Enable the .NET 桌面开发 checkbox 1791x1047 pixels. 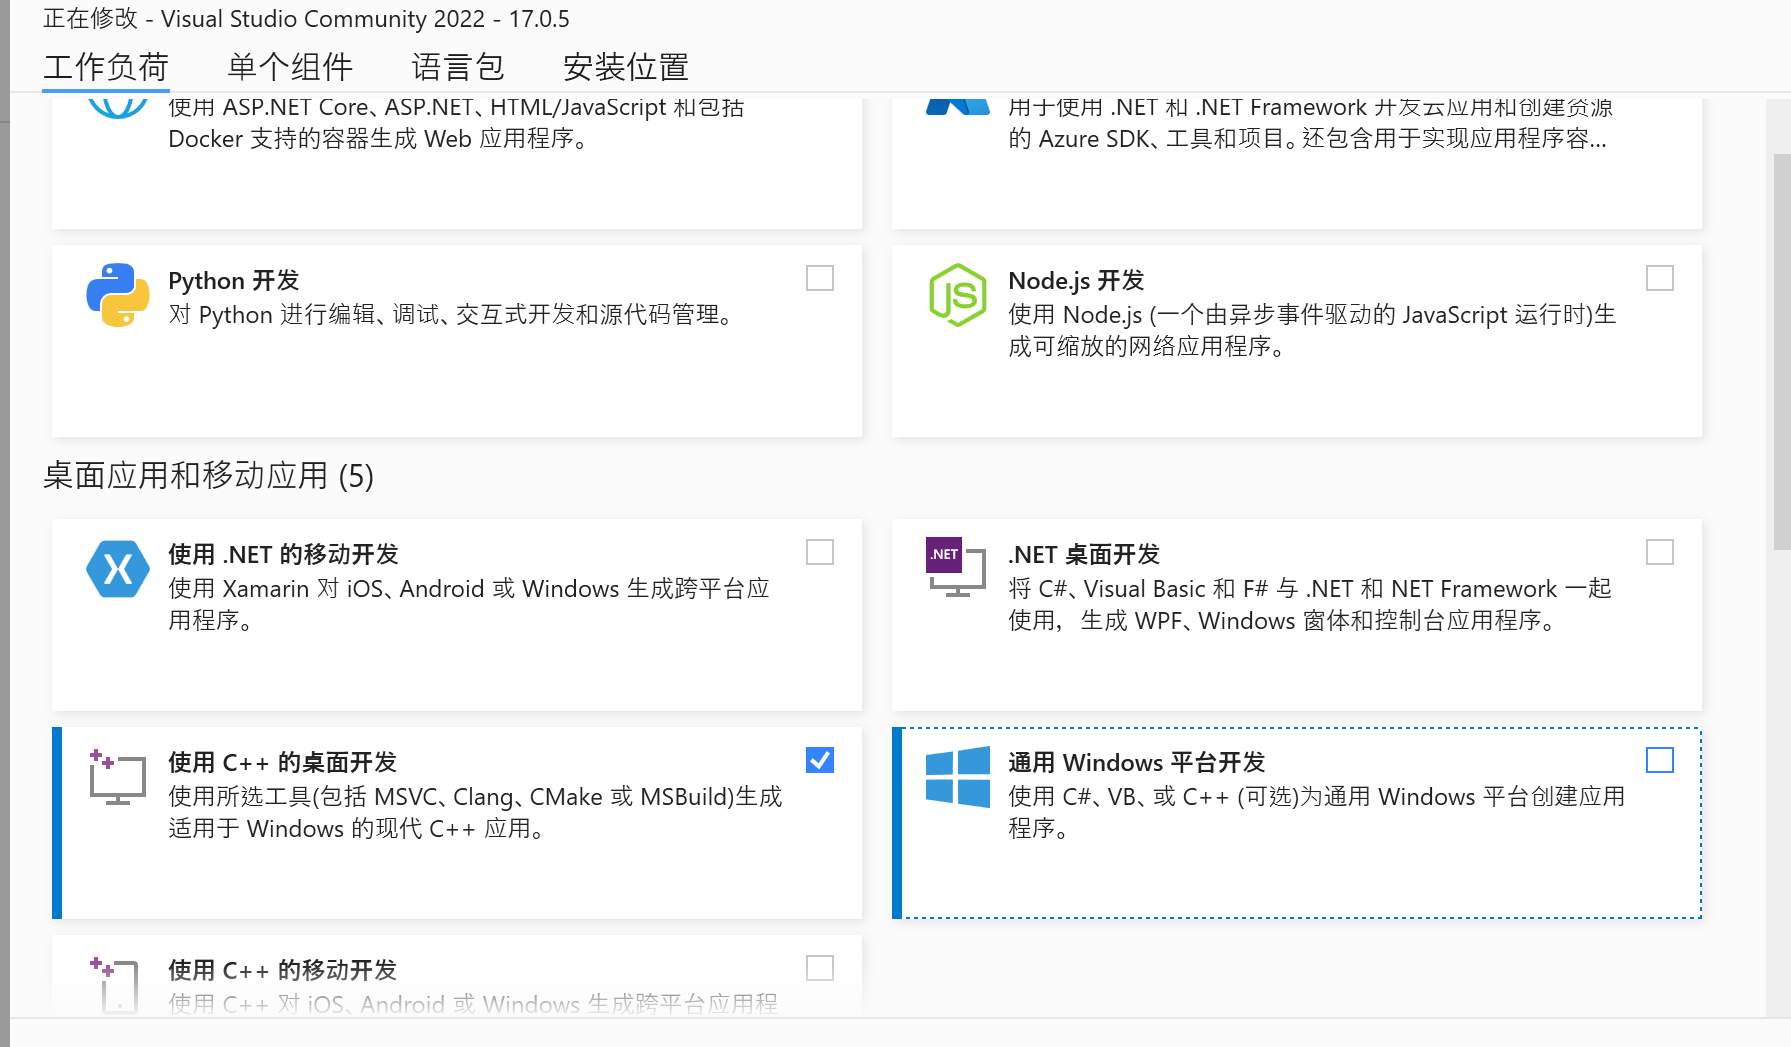tap(1660, 552)
